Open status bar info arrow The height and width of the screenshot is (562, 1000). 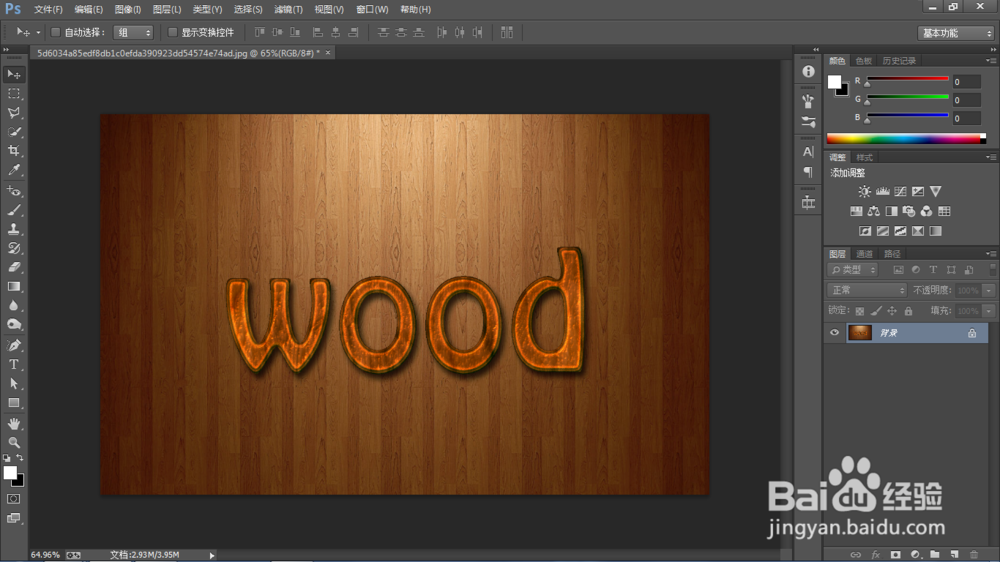[x=212, y=555]
